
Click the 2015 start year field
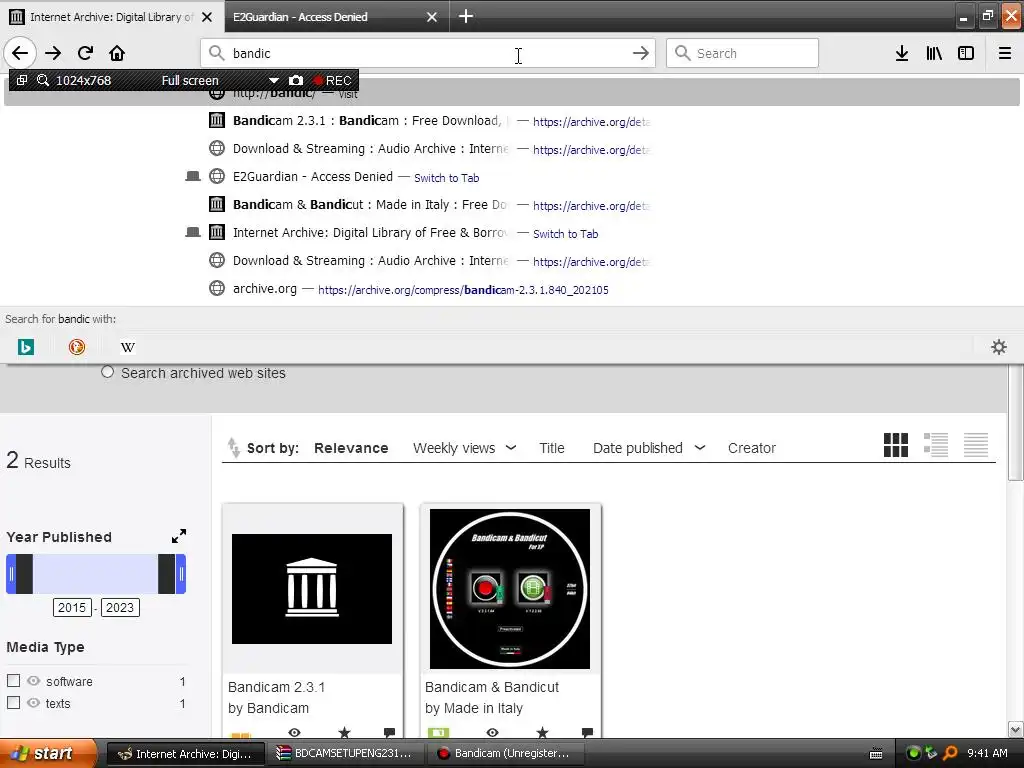72,607
